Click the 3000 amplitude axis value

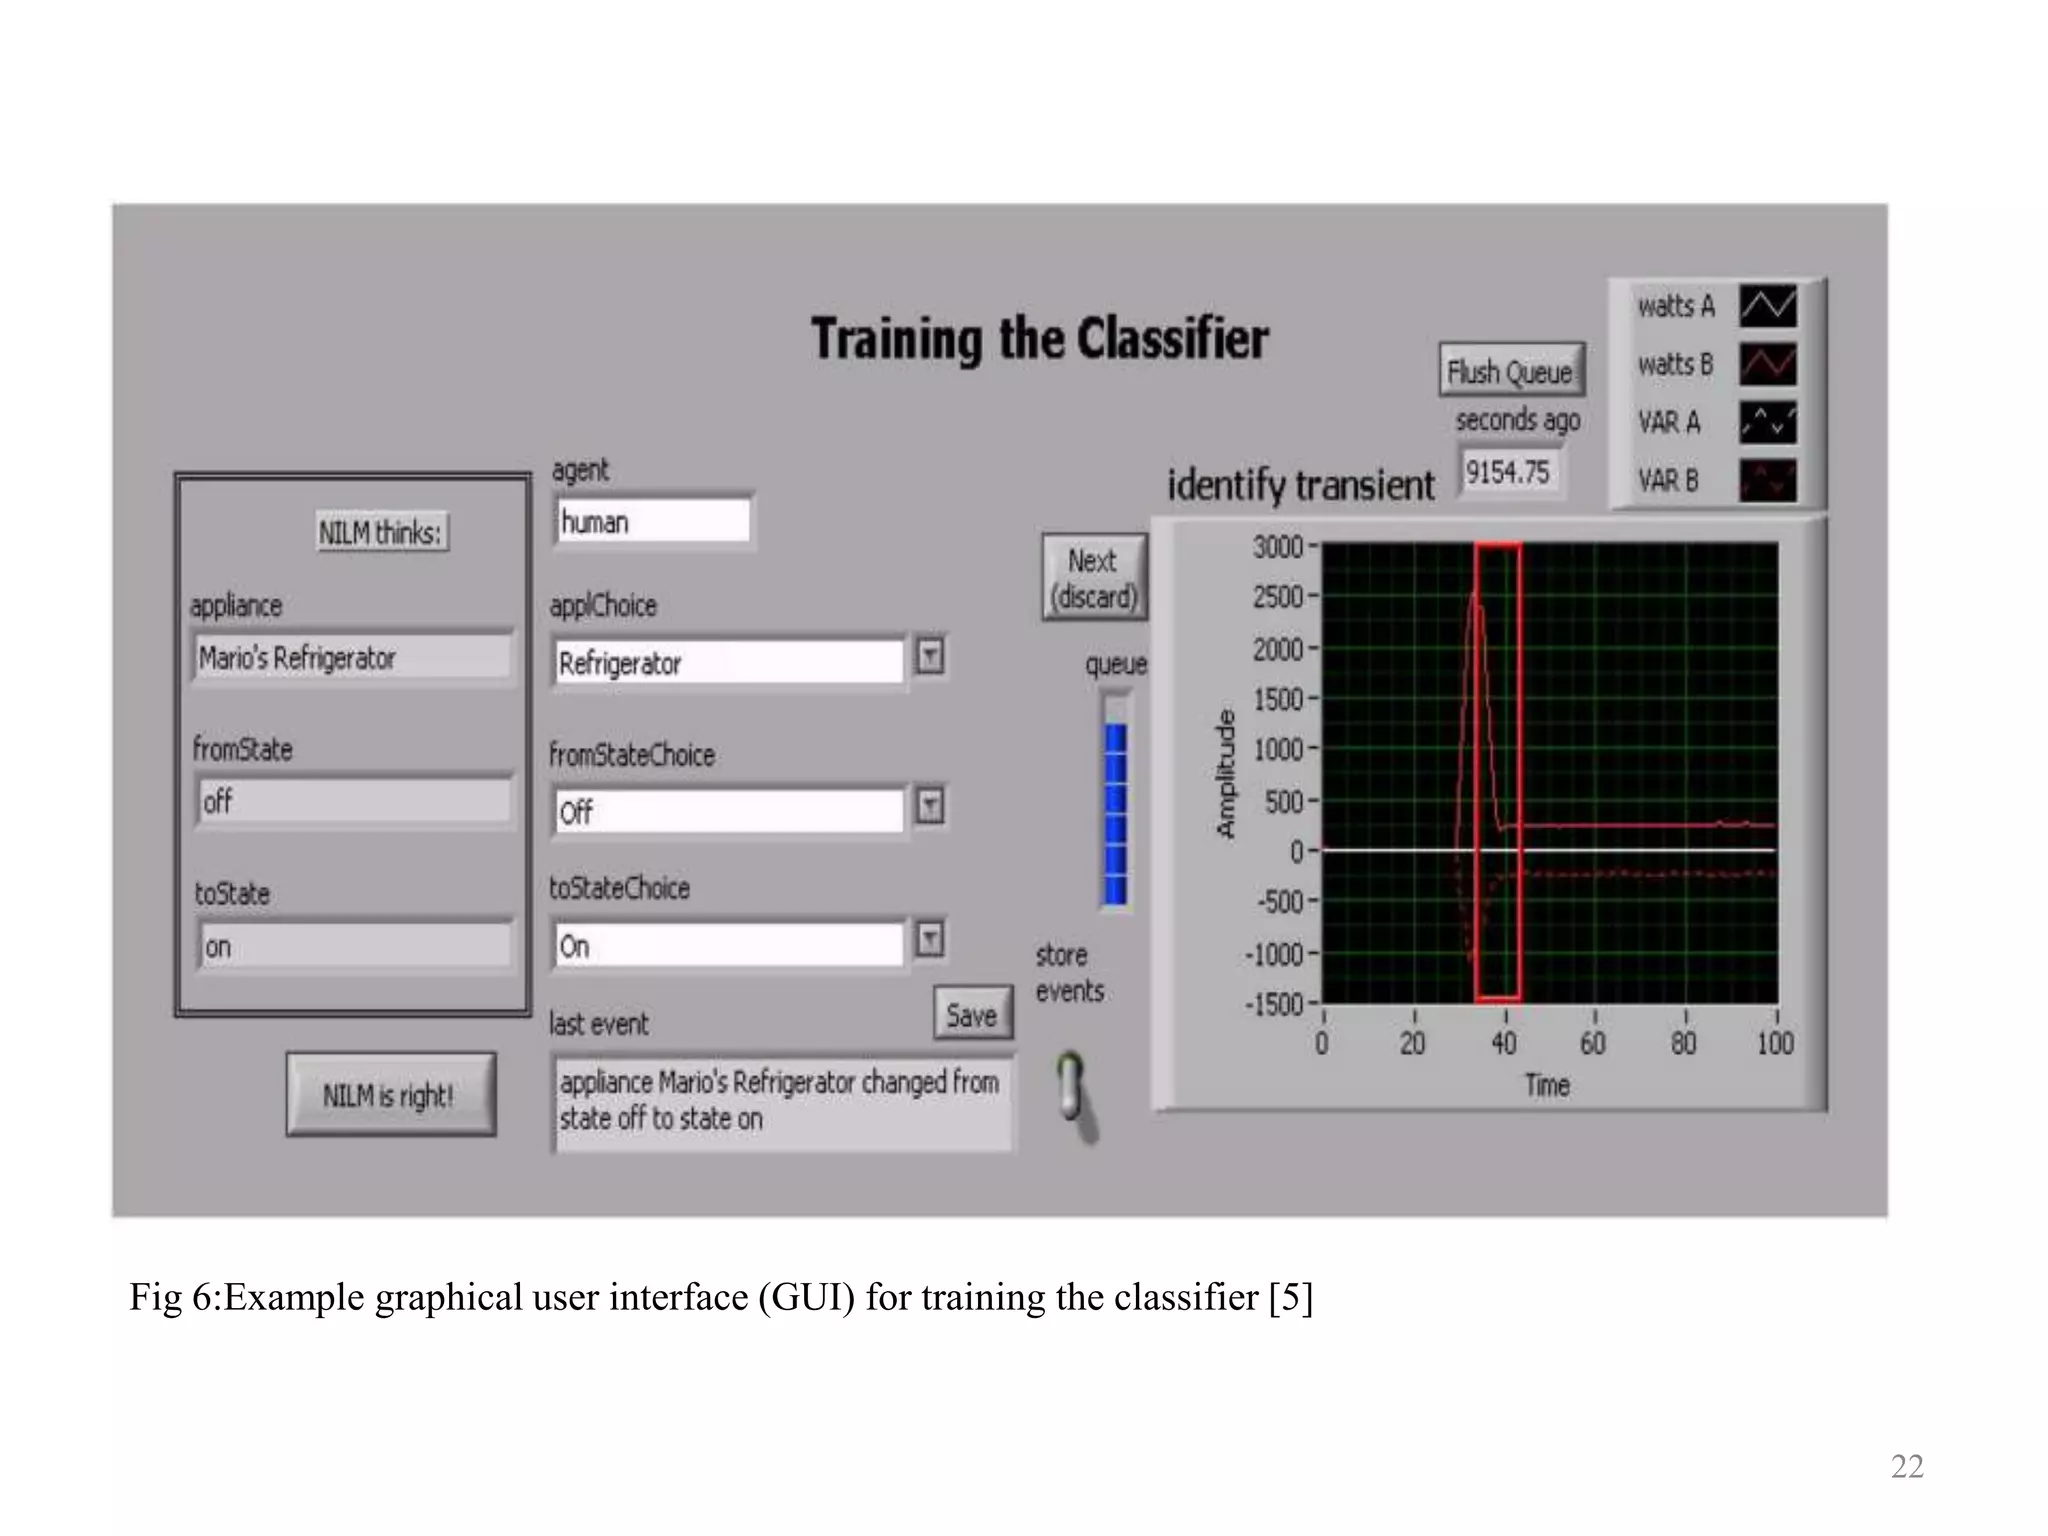click(x=1278, y=547)
